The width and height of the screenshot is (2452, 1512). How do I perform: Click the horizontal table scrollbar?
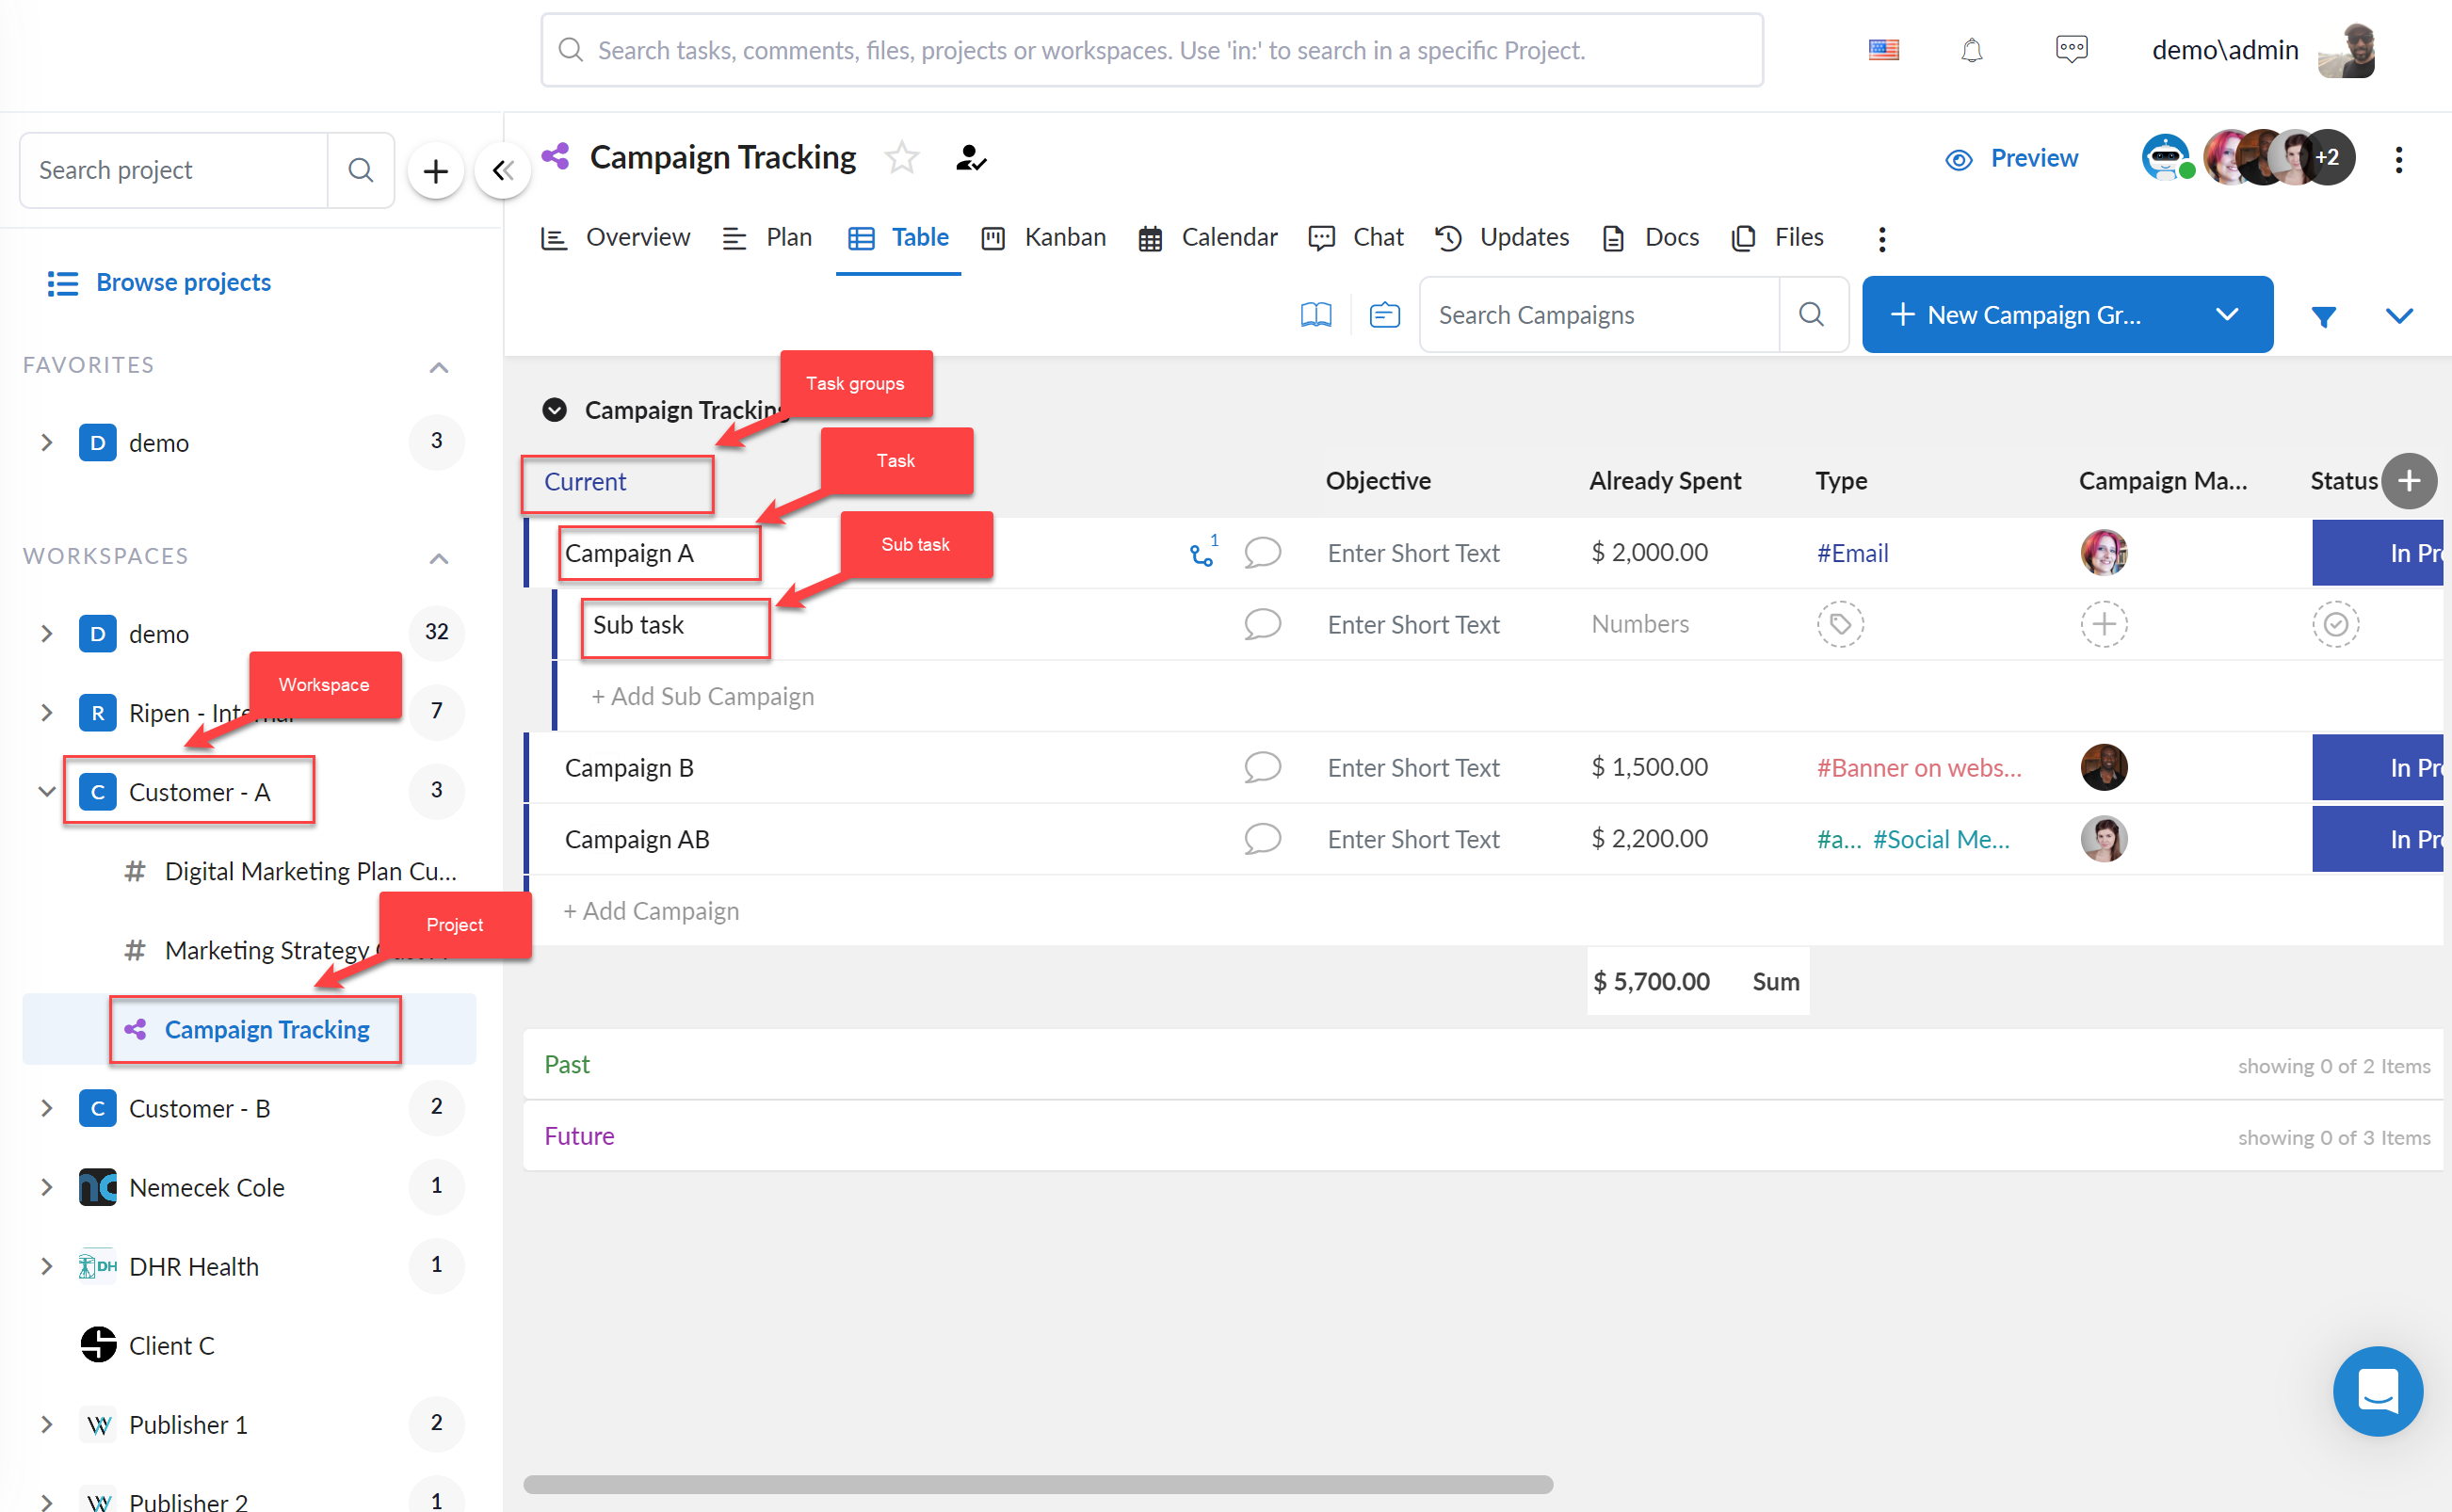tap(1038, 1485)
